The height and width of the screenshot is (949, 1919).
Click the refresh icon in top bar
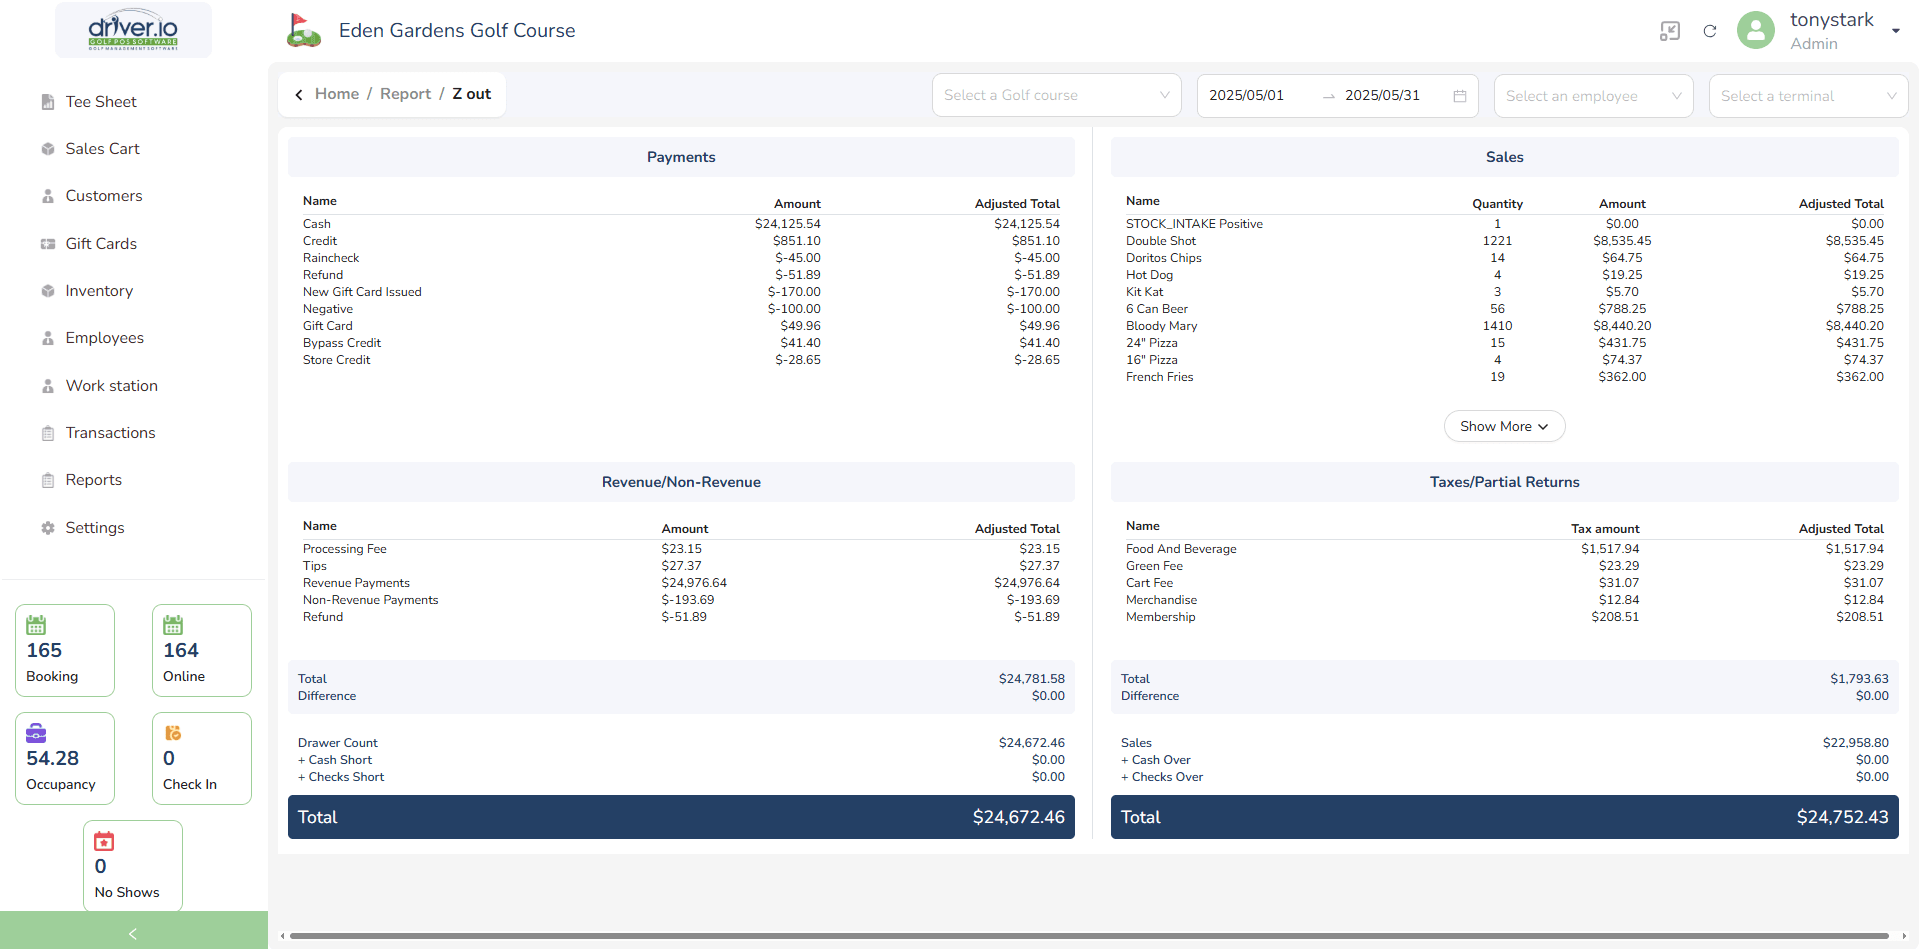click(x=1710, y=31)
